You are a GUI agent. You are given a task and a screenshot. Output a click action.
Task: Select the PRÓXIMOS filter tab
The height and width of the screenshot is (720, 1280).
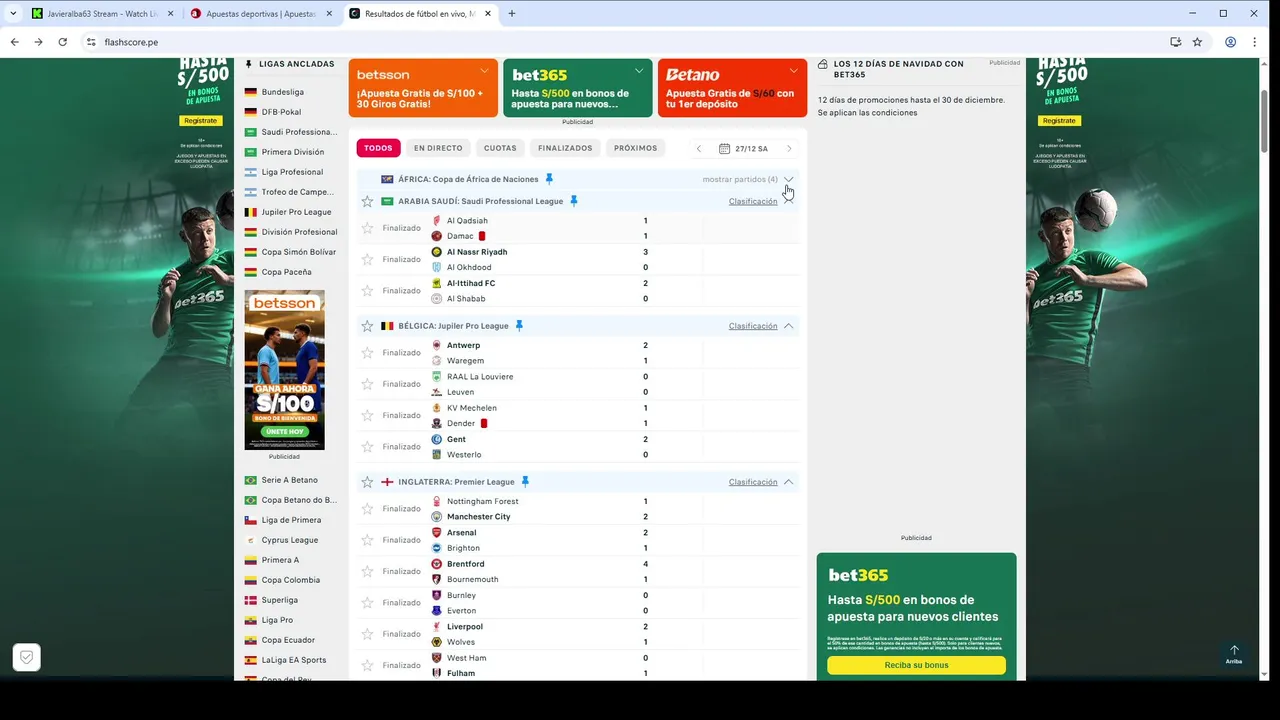pyautogui.click(x=636, y=148)
